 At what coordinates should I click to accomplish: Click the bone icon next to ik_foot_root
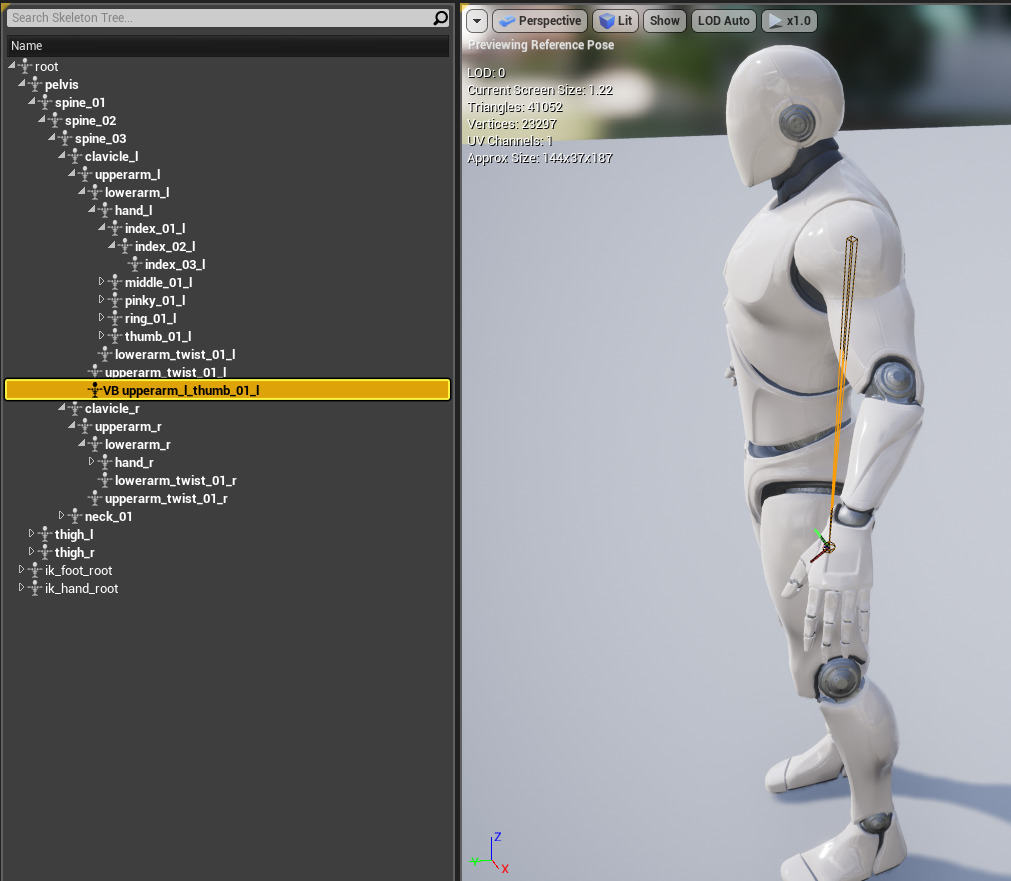point(35,571)
